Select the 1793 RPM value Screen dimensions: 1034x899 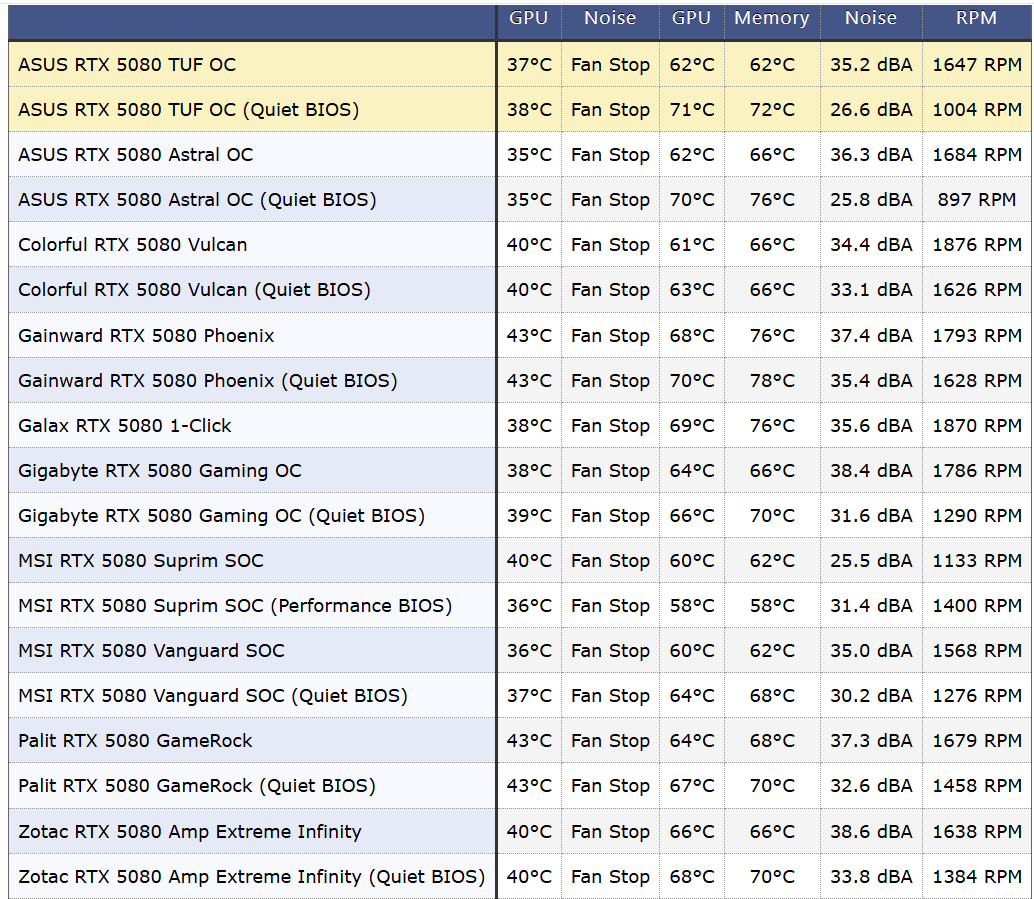(977, 335)
